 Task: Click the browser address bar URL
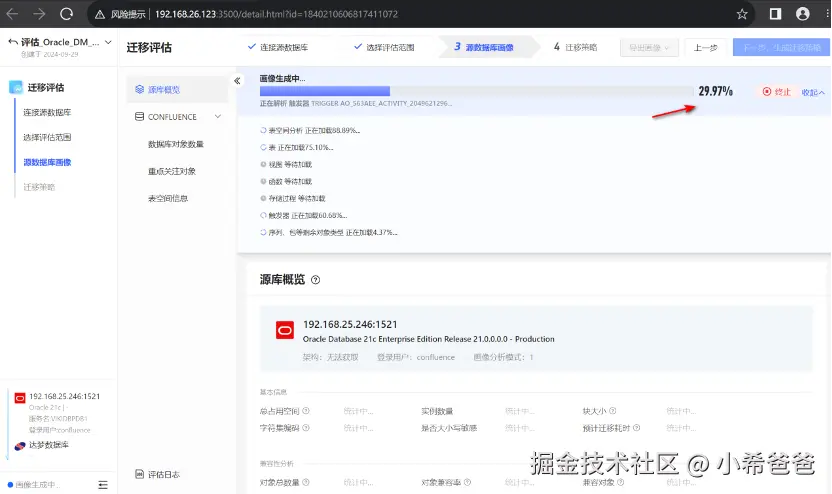tap(276, 14)
